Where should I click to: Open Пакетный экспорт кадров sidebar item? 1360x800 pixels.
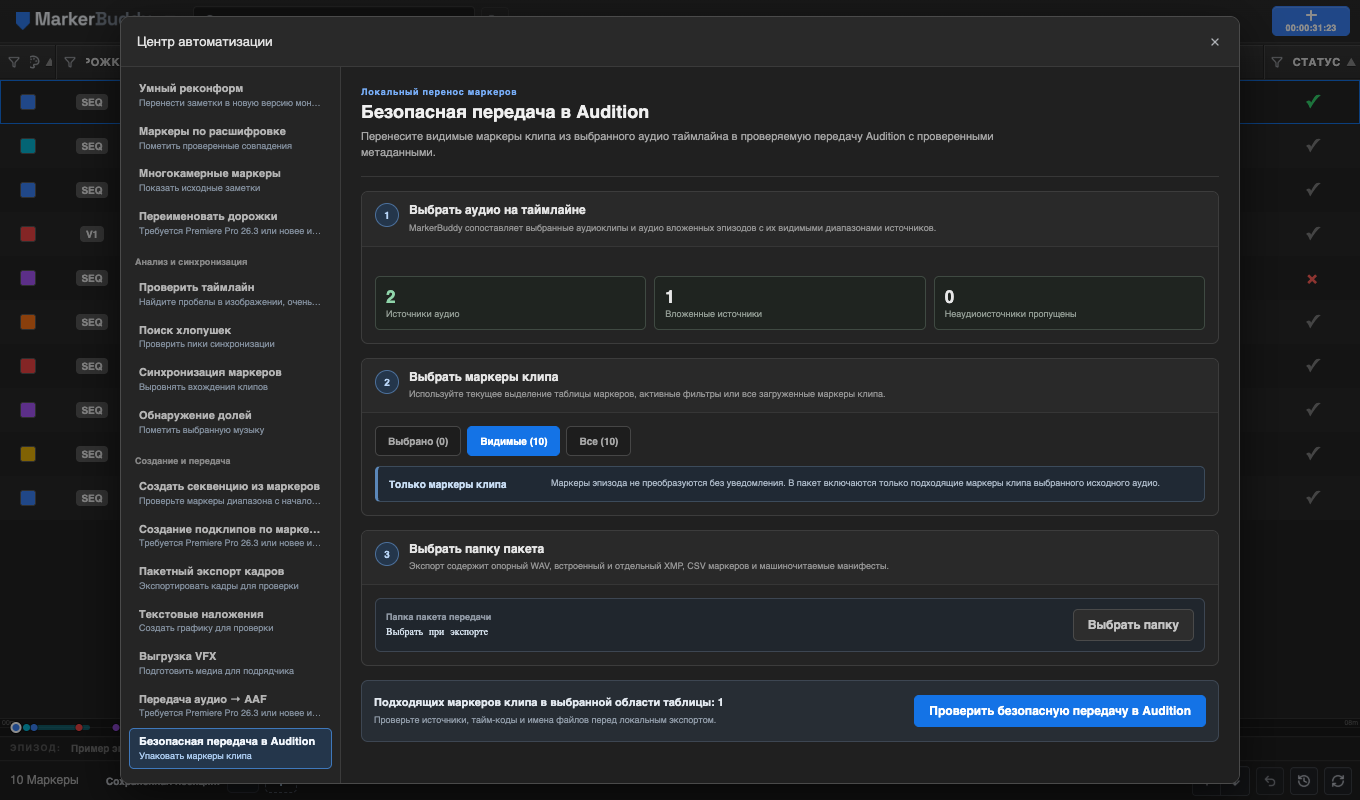[230, 578]
